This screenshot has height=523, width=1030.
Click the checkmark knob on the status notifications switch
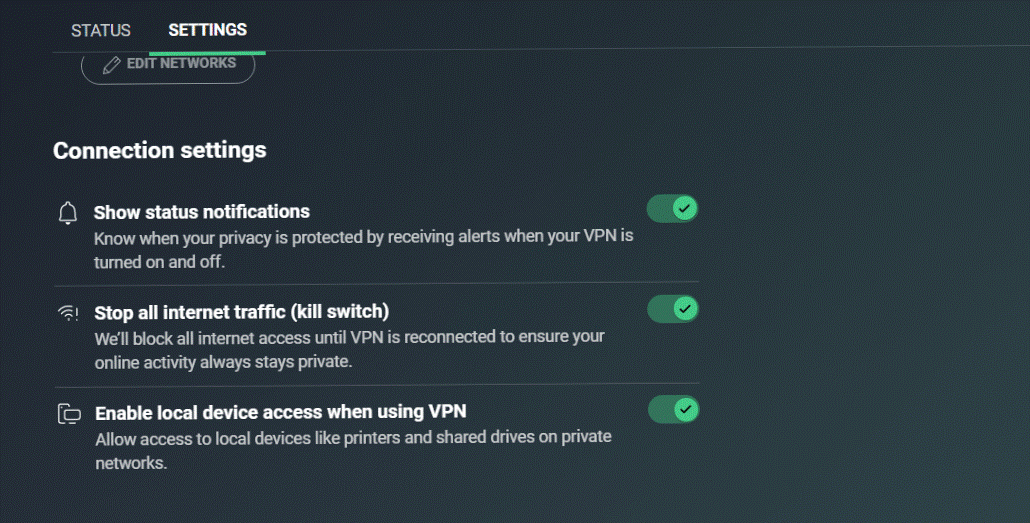coord(684,209)
